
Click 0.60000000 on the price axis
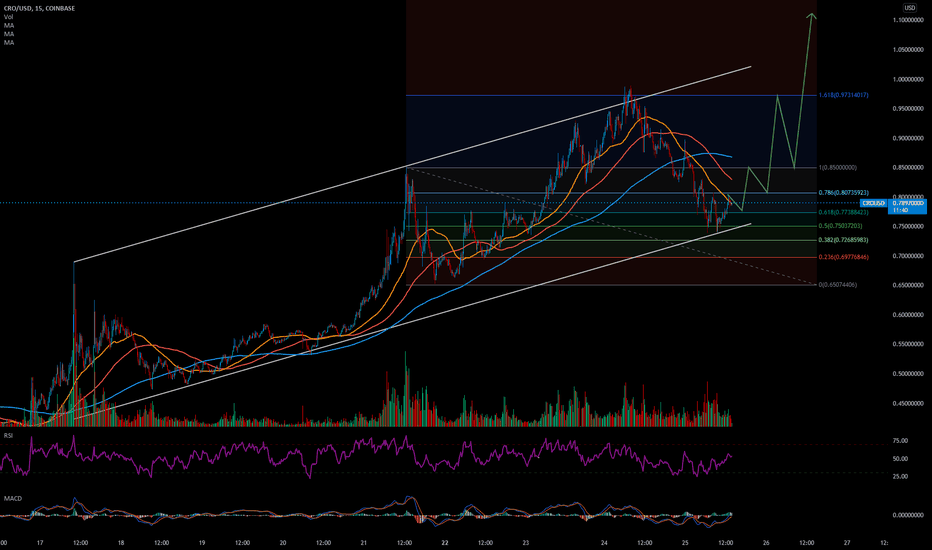908,315
